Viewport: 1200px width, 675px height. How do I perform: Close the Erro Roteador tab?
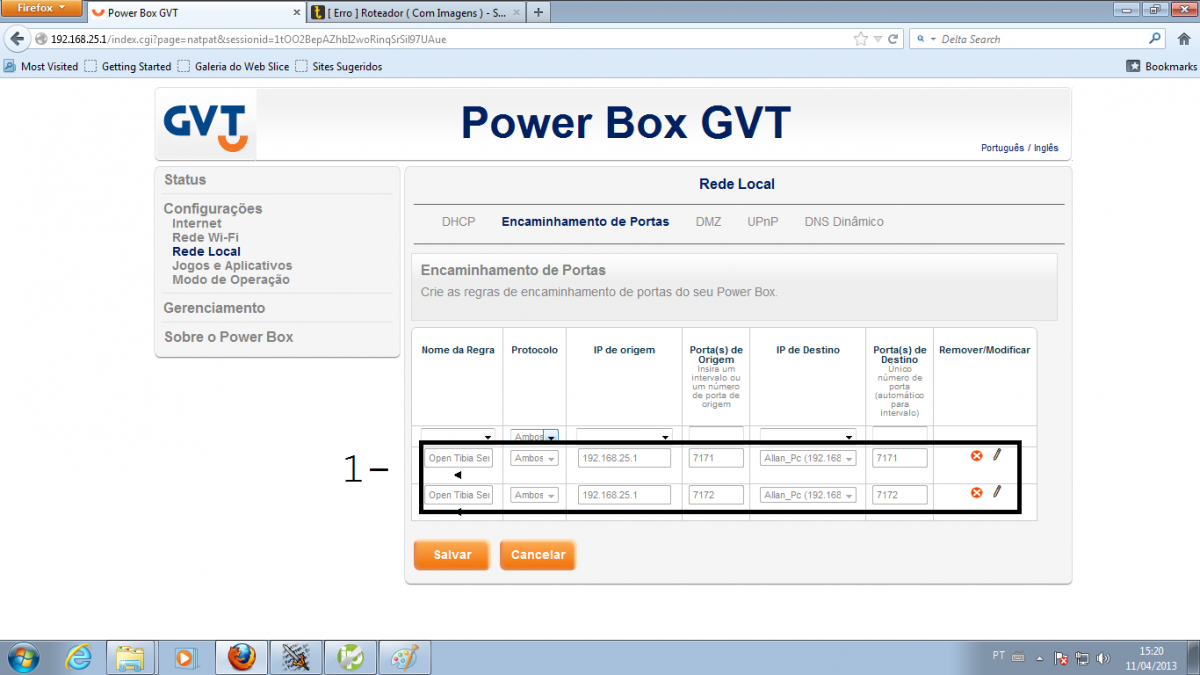tap(516, 13)
